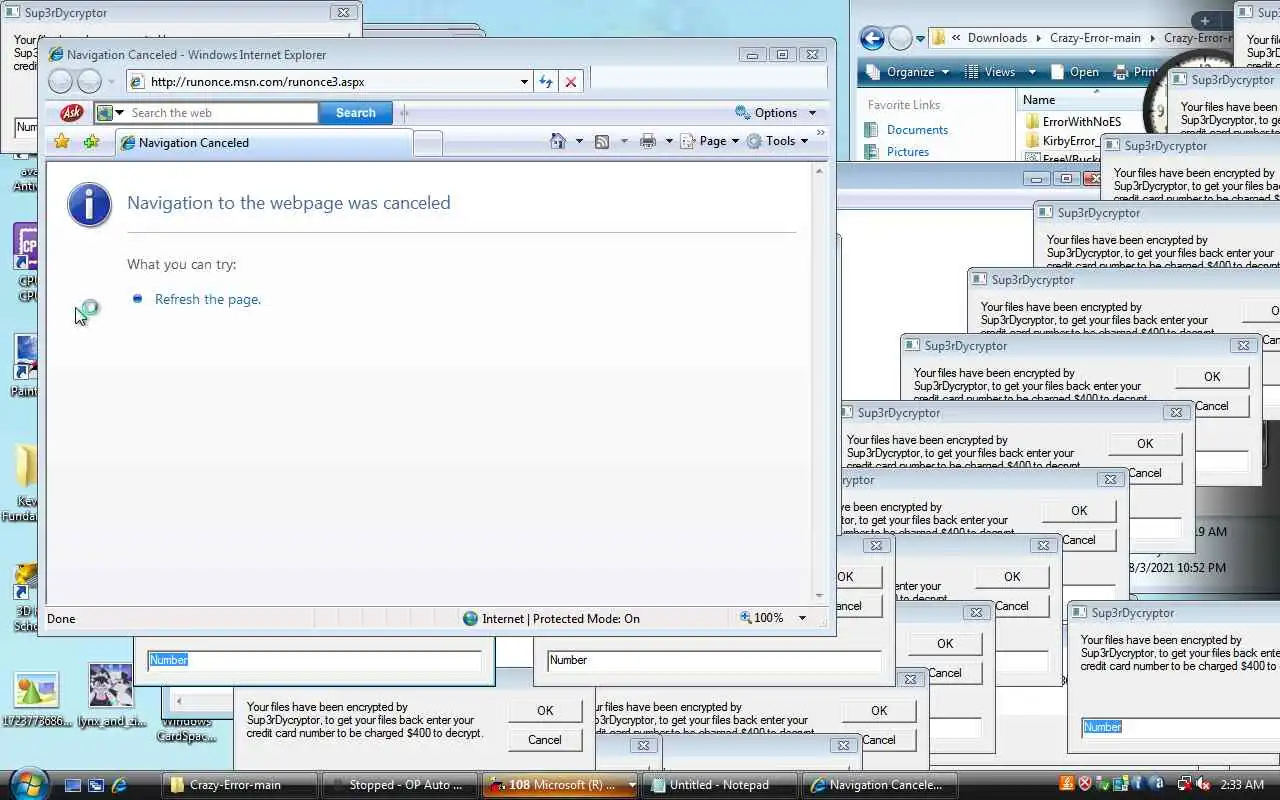Click the red Stop loading icon
This screenshot has width=1280, height=800.
(x=571, y=82)
